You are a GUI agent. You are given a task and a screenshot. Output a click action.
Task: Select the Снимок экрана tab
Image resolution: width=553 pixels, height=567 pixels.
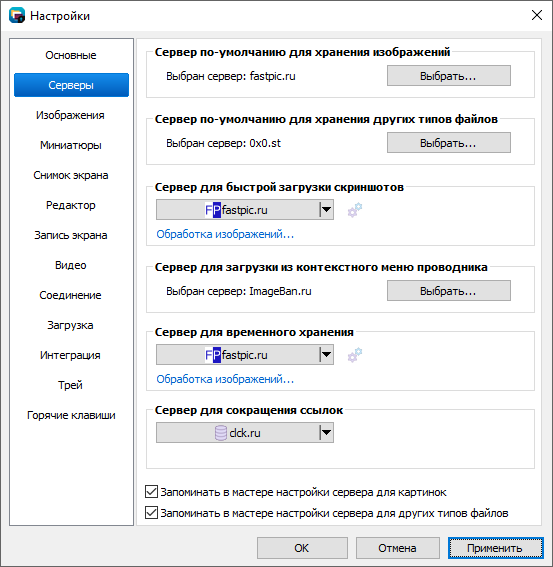71,175
